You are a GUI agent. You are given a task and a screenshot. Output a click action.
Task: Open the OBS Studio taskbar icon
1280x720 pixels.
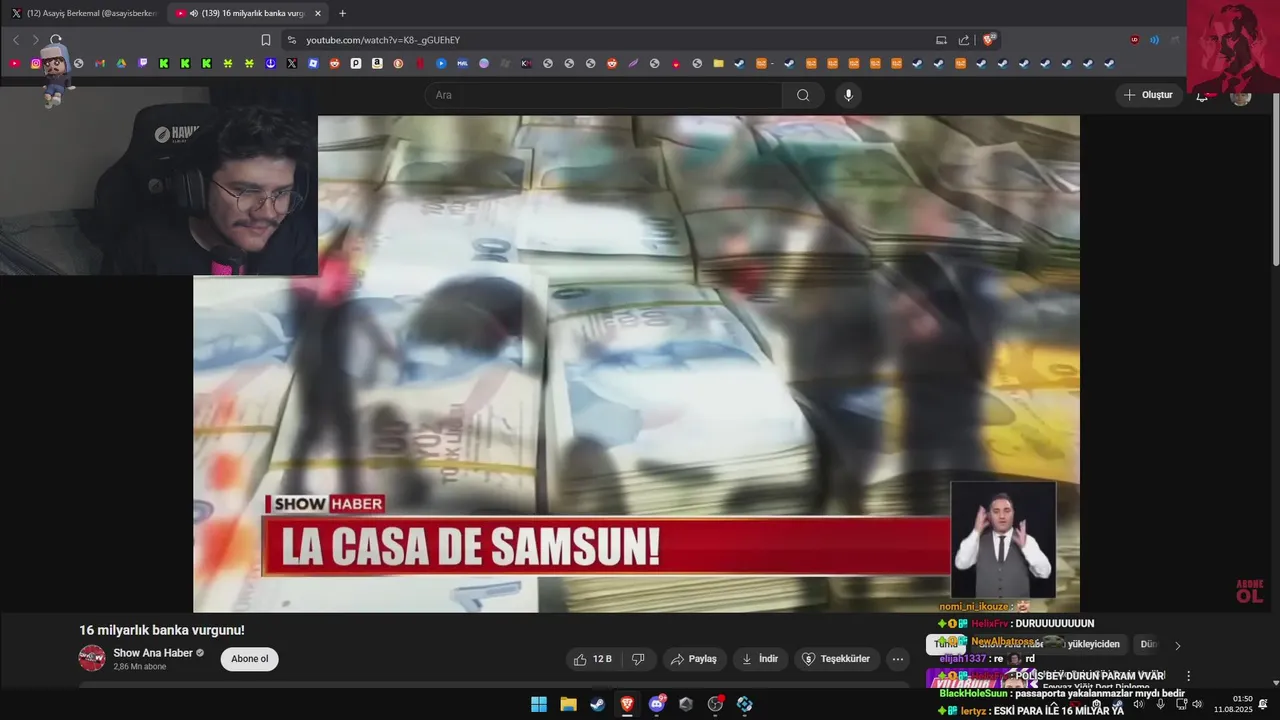coord(715,704)
